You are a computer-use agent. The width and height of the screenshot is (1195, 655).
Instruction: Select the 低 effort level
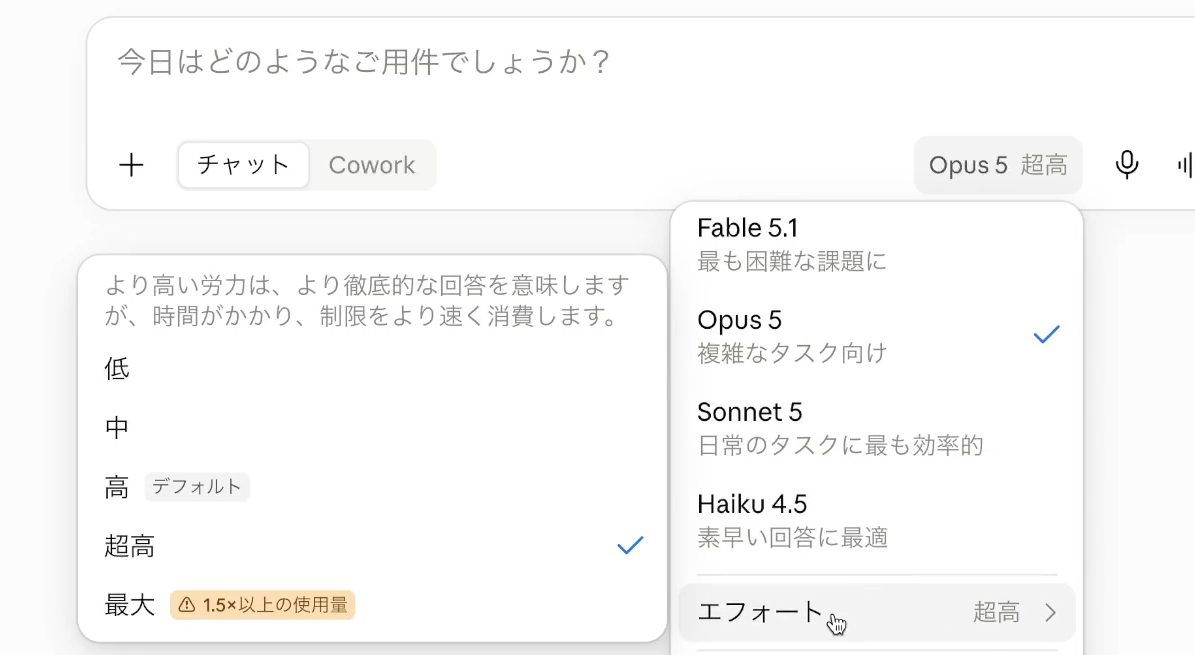tap(373, 369)
